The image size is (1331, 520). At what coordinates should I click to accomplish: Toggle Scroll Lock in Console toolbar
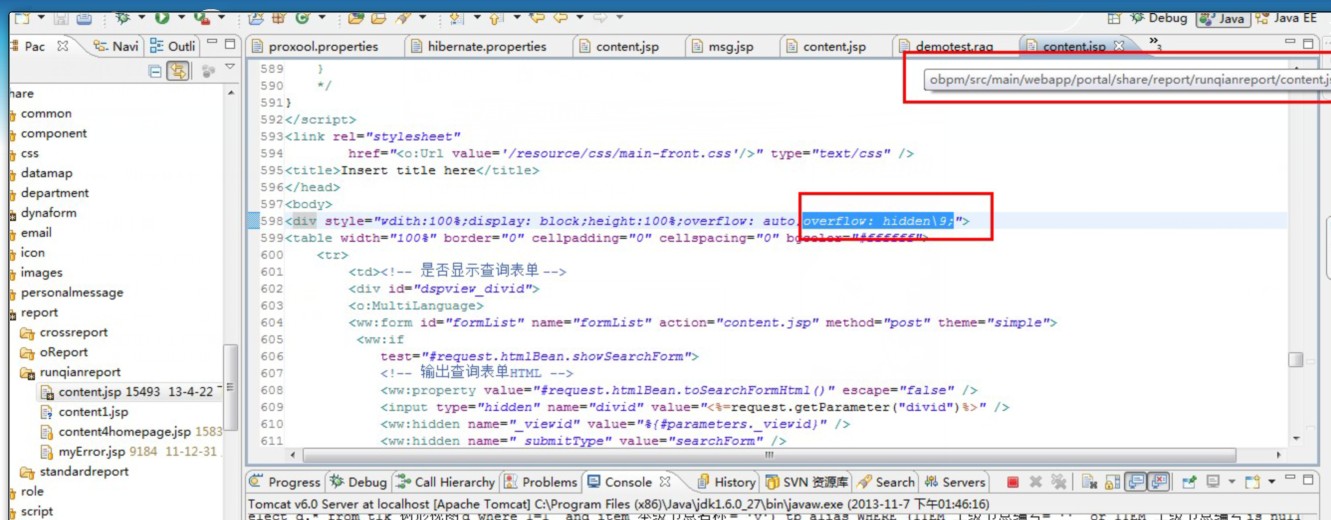[1112, 482]
